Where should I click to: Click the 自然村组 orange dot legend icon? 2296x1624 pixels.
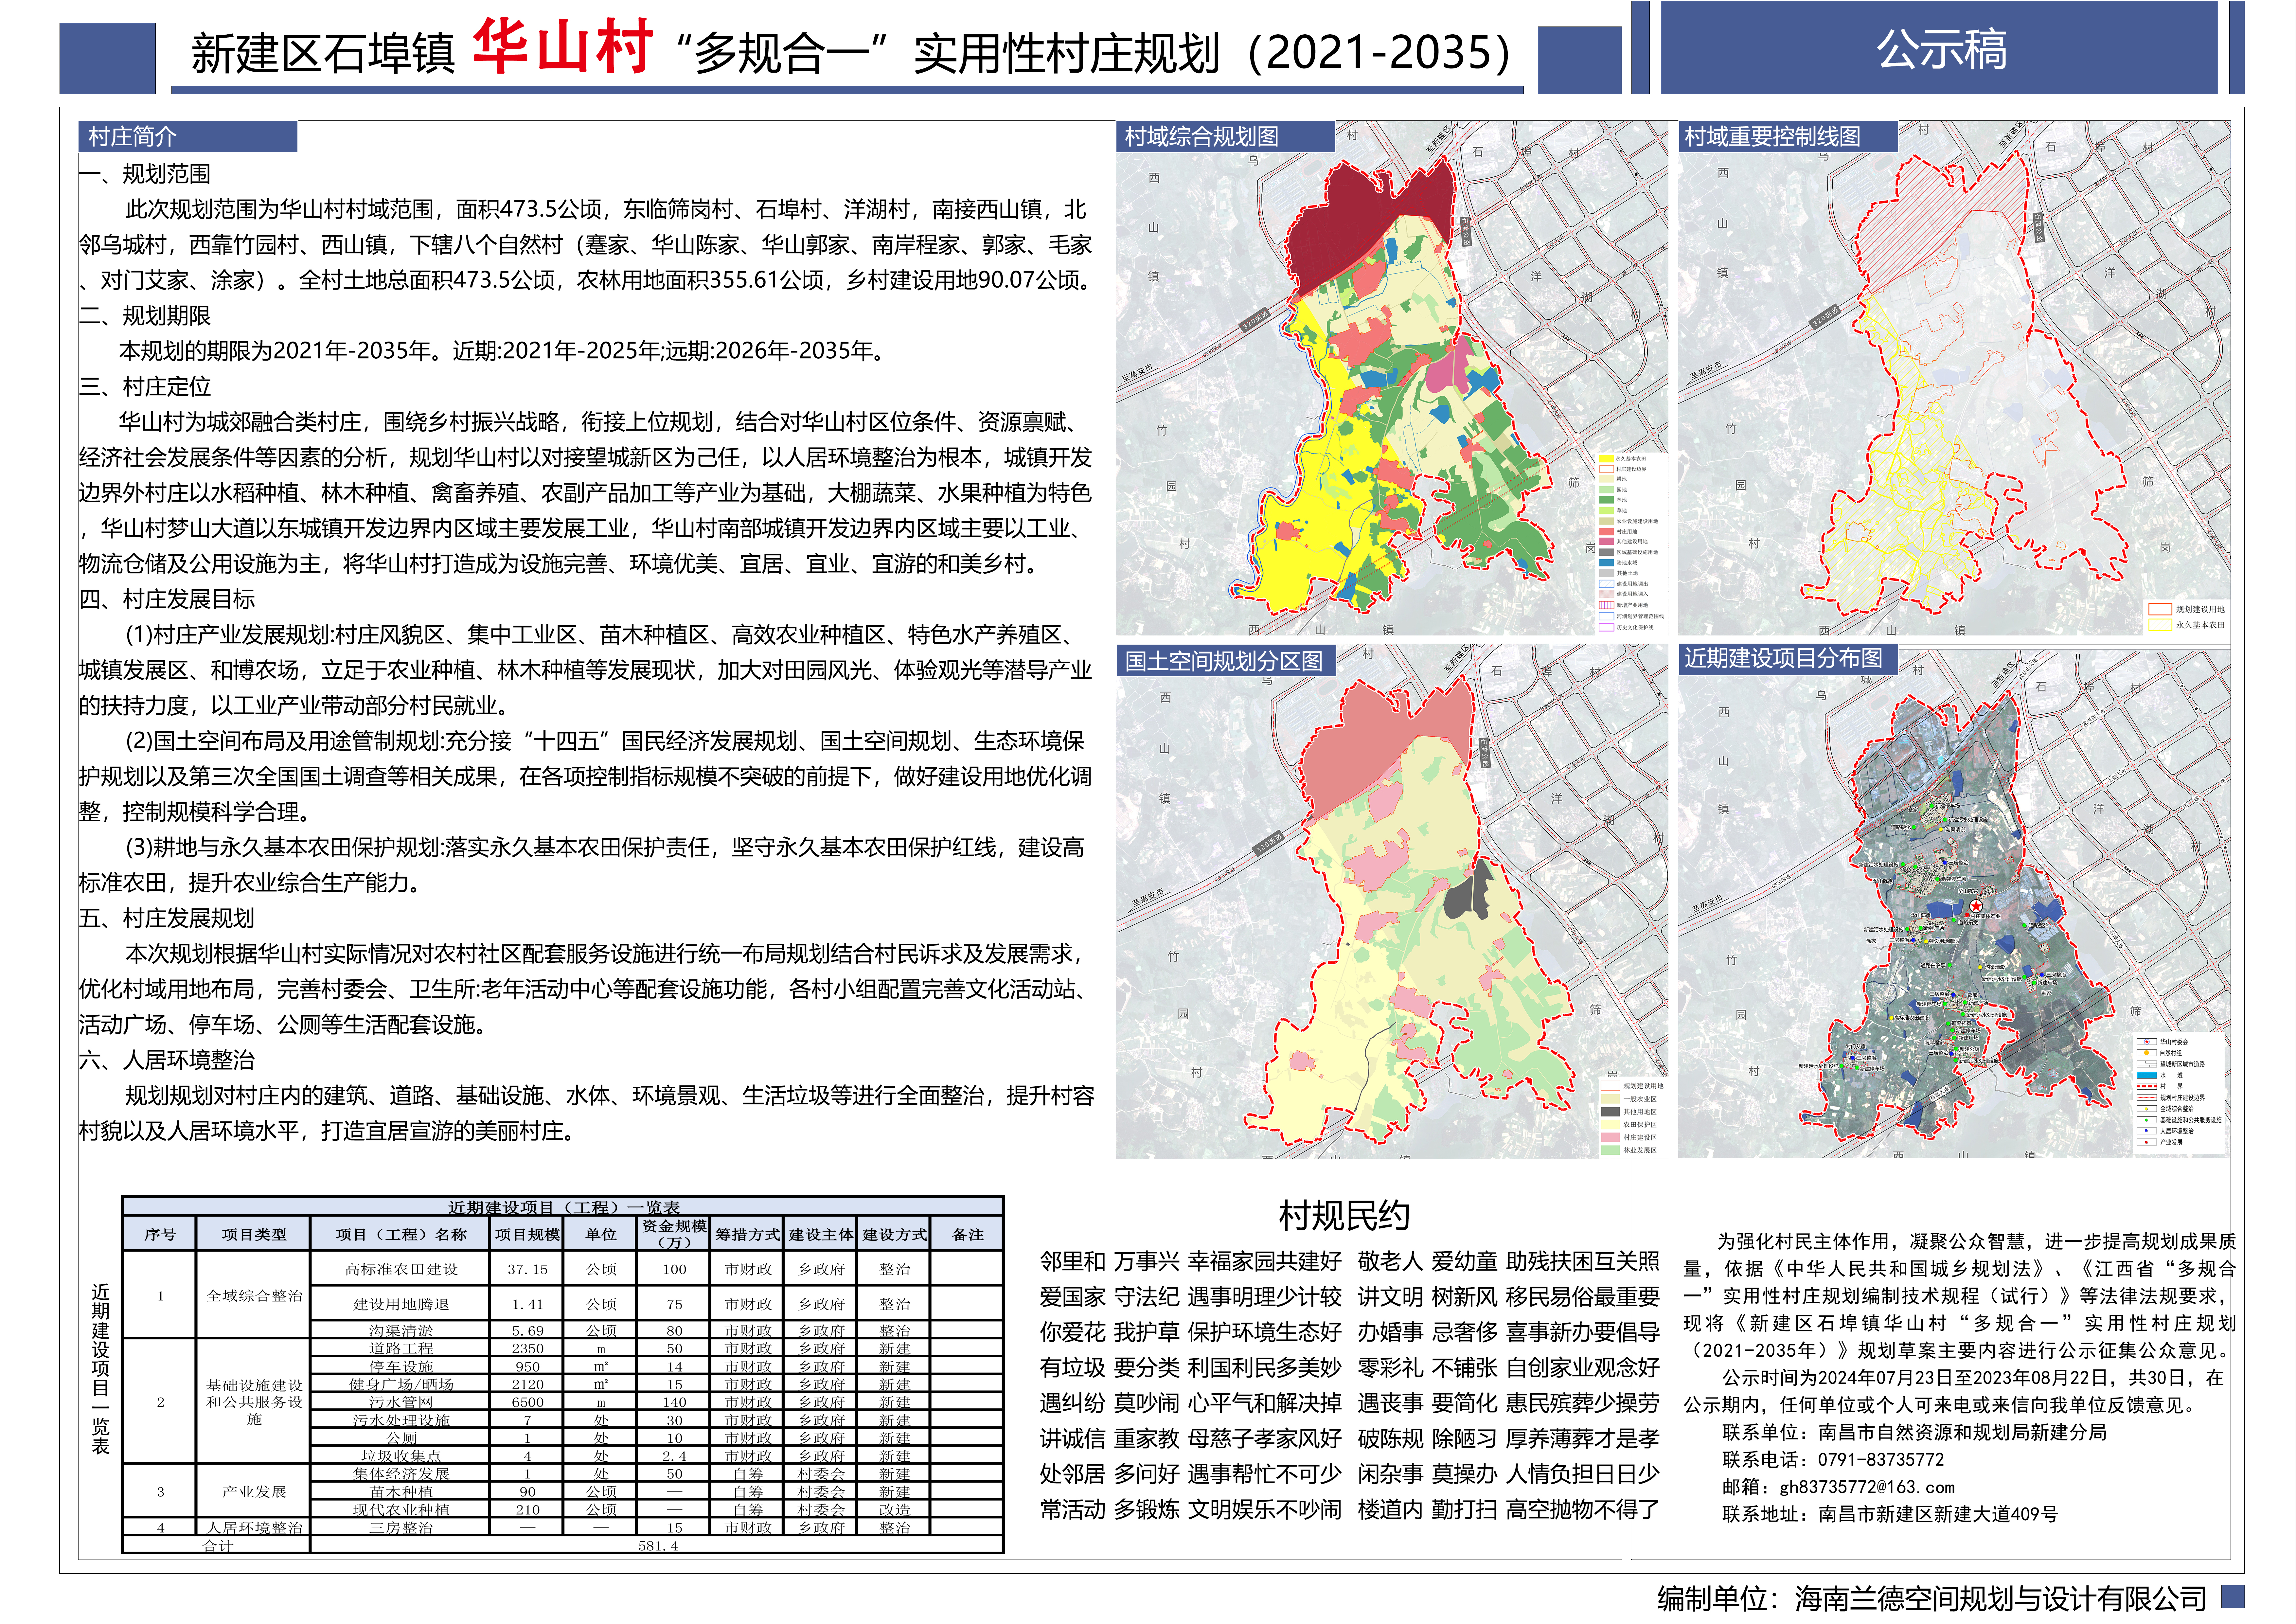coord(2147,1053)
